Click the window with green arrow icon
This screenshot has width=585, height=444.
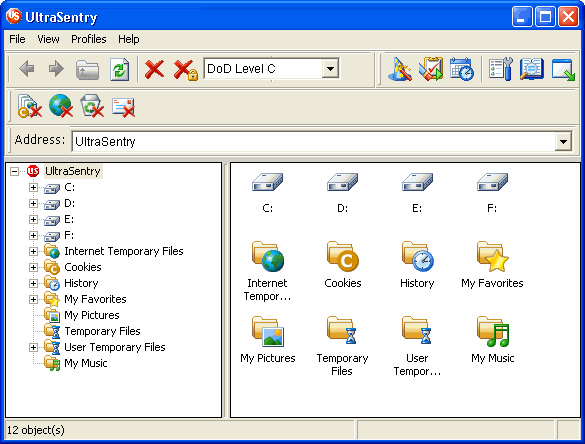click(x=563, y=69)
